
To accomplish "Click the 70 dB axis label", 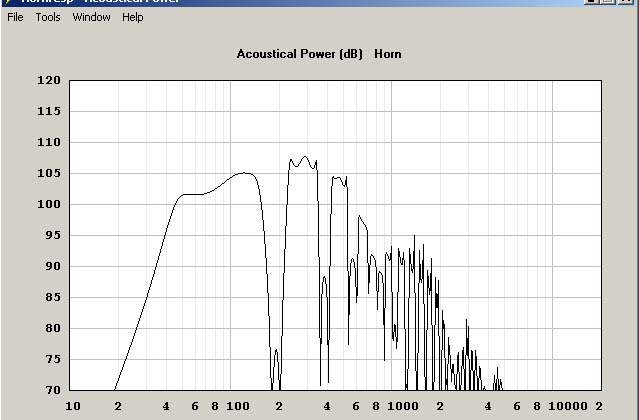I will point(53,390).
